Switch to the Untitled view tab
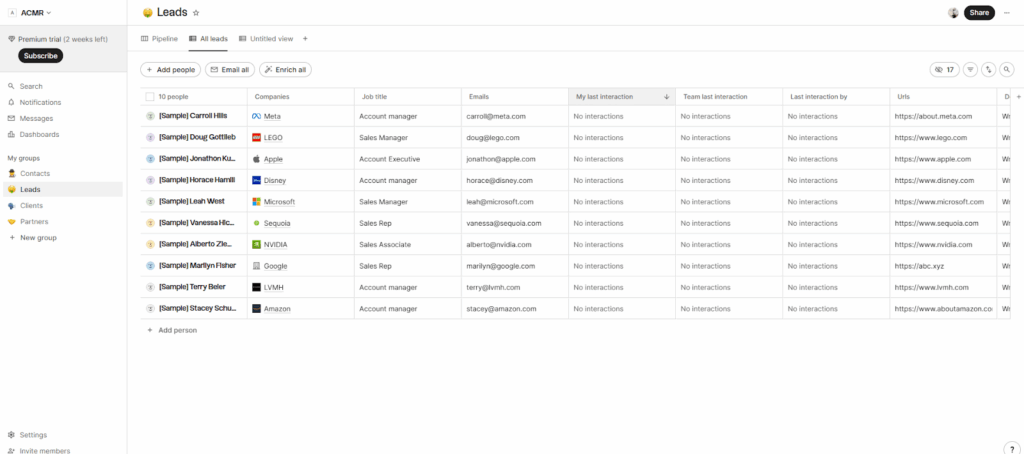 coord(266,39)
